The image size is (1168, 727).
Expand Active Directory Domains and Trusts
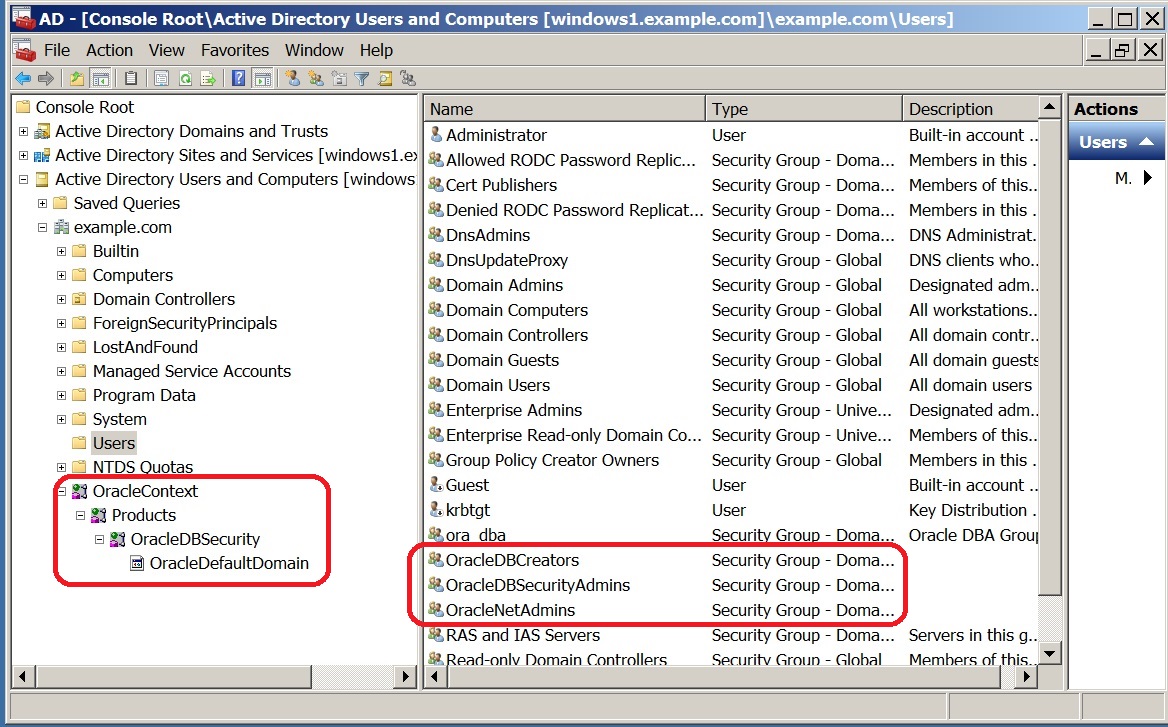24,131
